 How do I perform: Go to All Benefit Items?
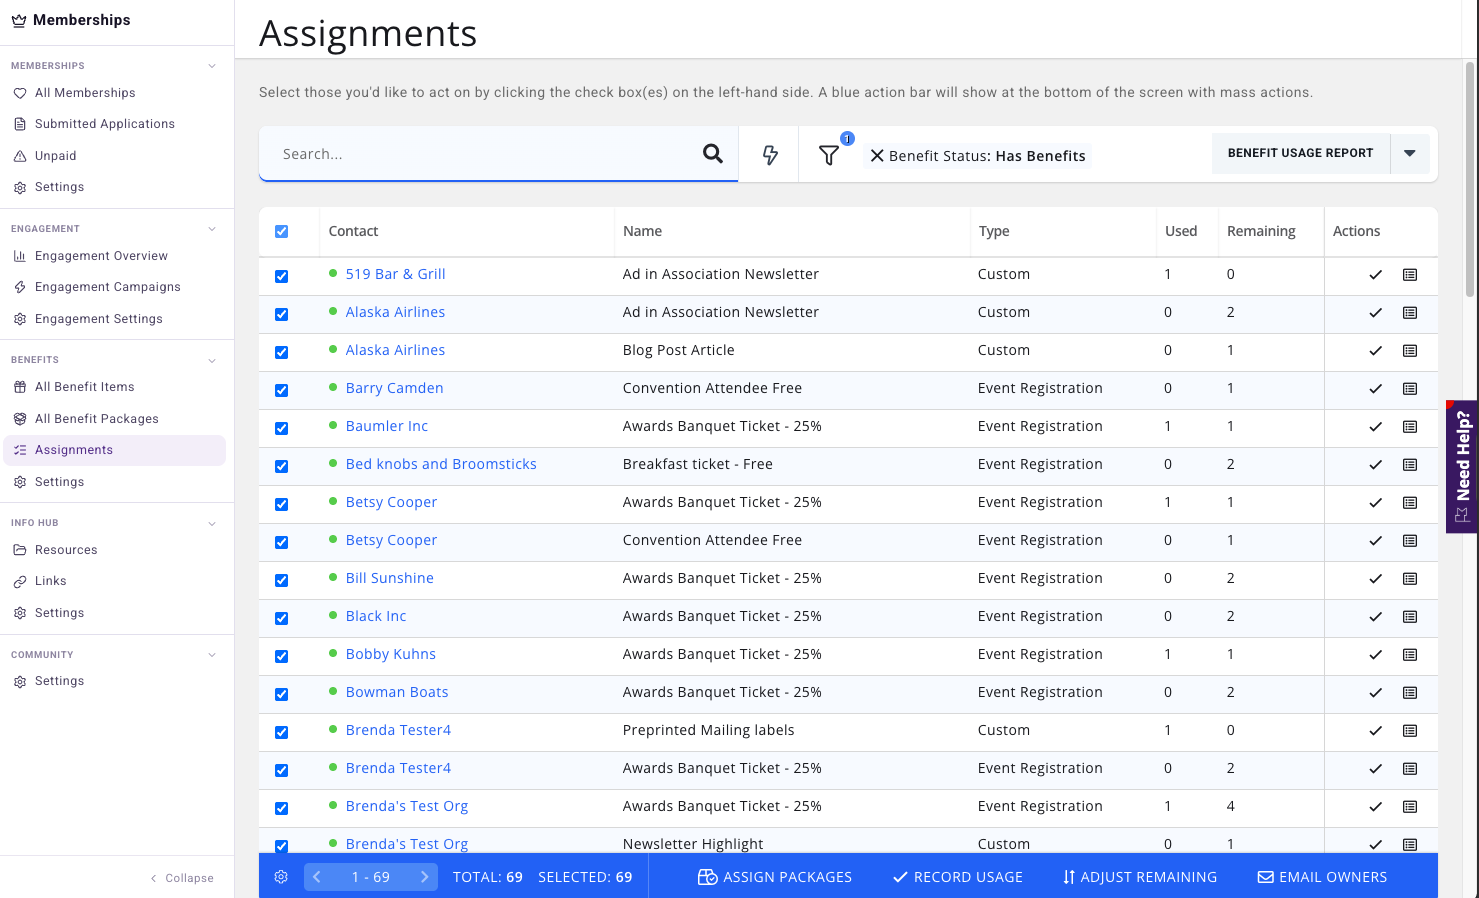coord(84,387)
